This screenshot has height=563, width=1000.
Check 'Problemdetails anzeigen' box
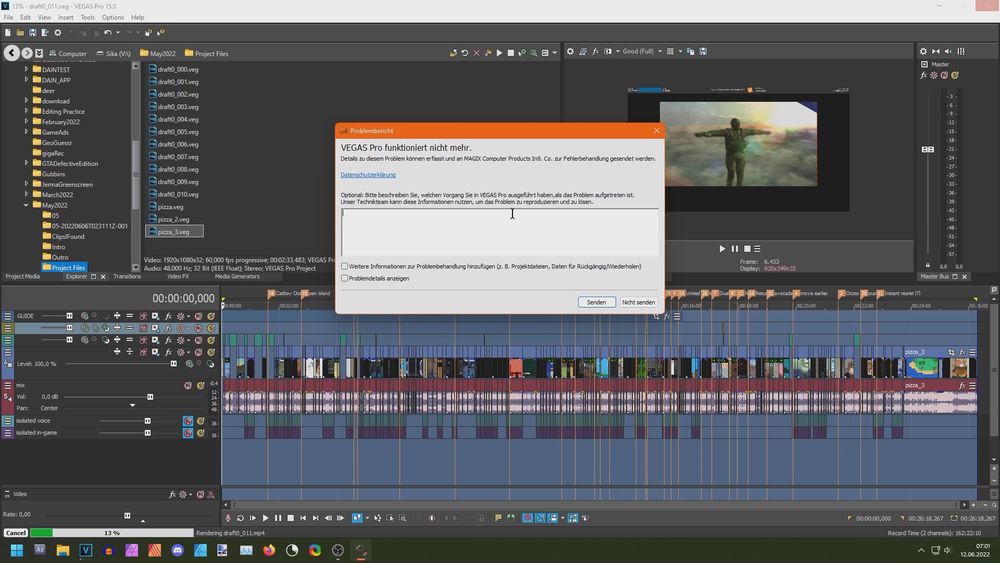[x=344, y=279]
